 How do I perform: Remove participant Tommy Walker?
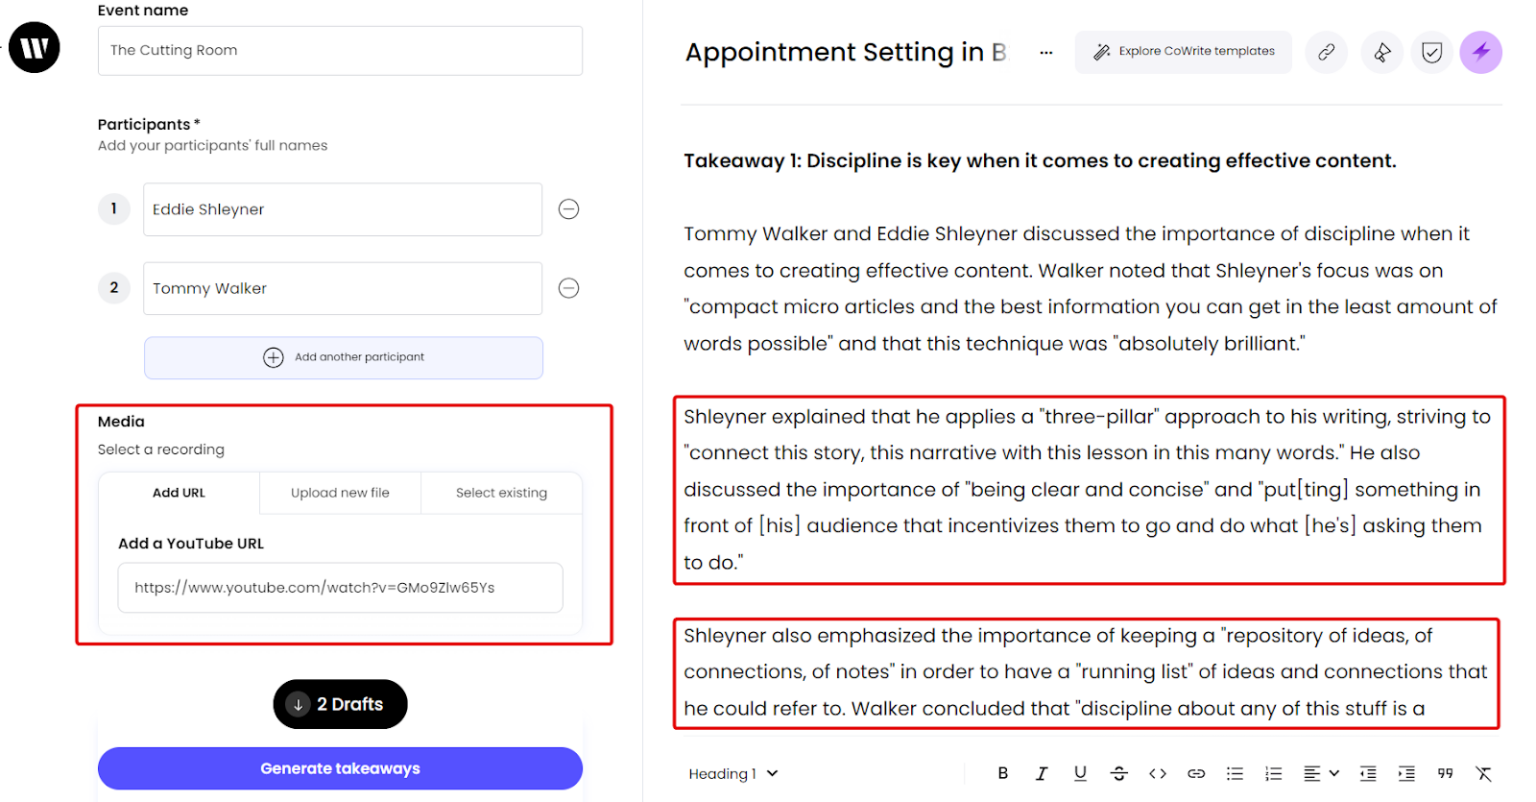pyautogui.click(x=568, y=288)
